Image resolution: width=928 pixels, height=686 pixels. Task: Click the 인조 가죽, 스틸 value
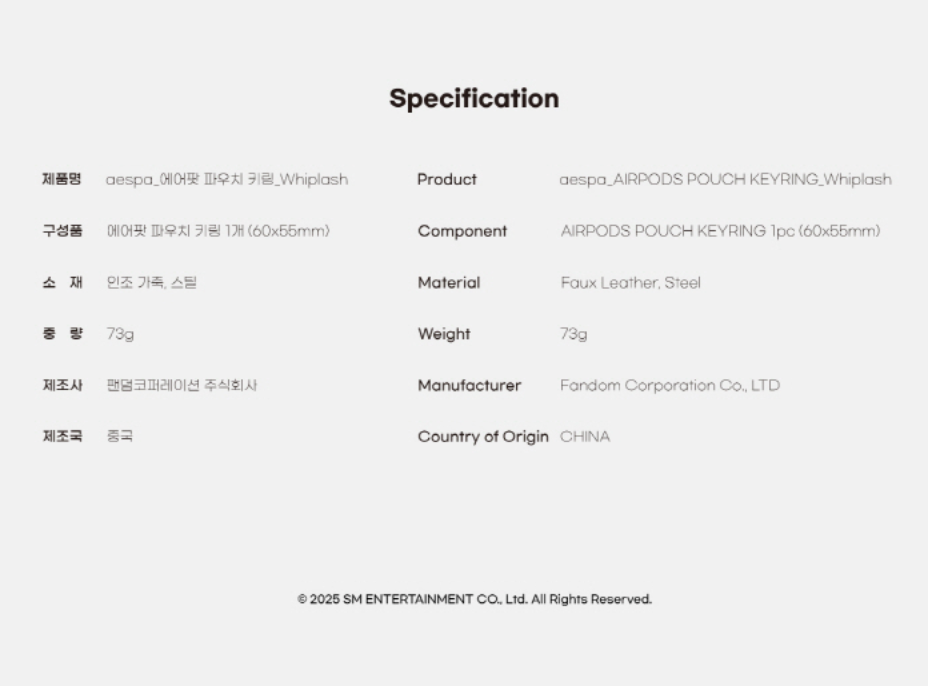[152, 283]
